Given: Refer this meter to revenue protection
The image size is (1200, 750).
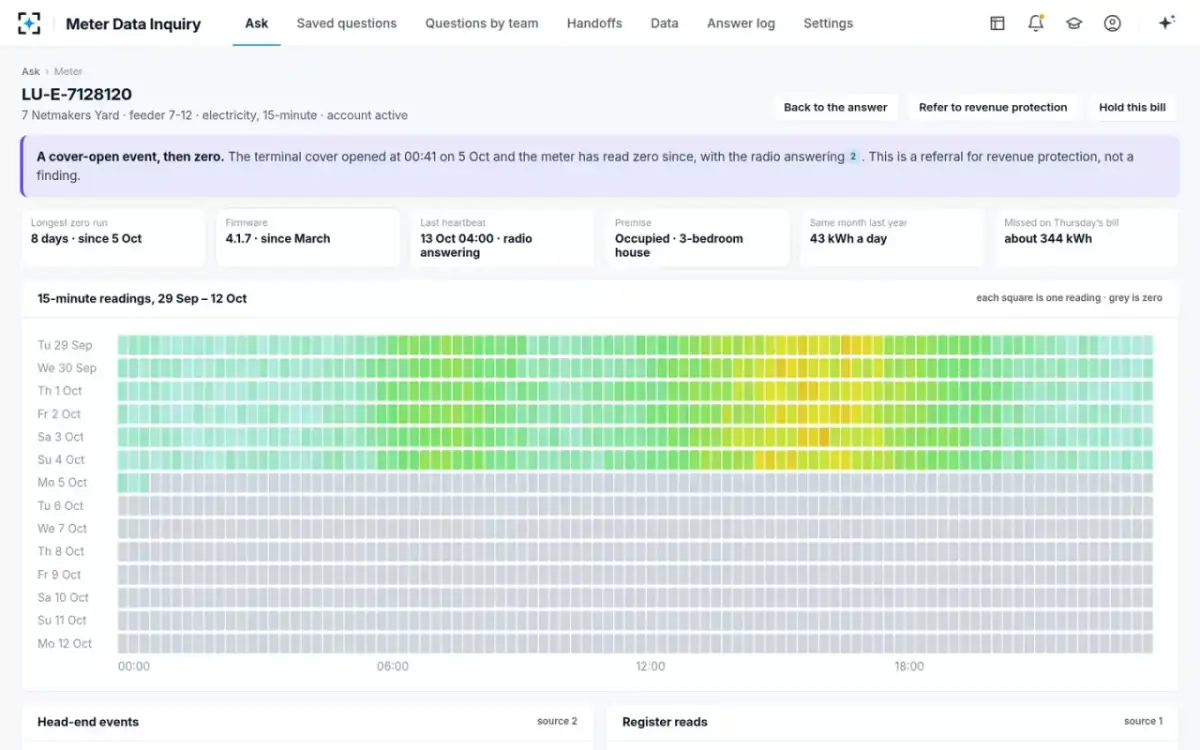Looking at the screenshot, I should (993, 107).
